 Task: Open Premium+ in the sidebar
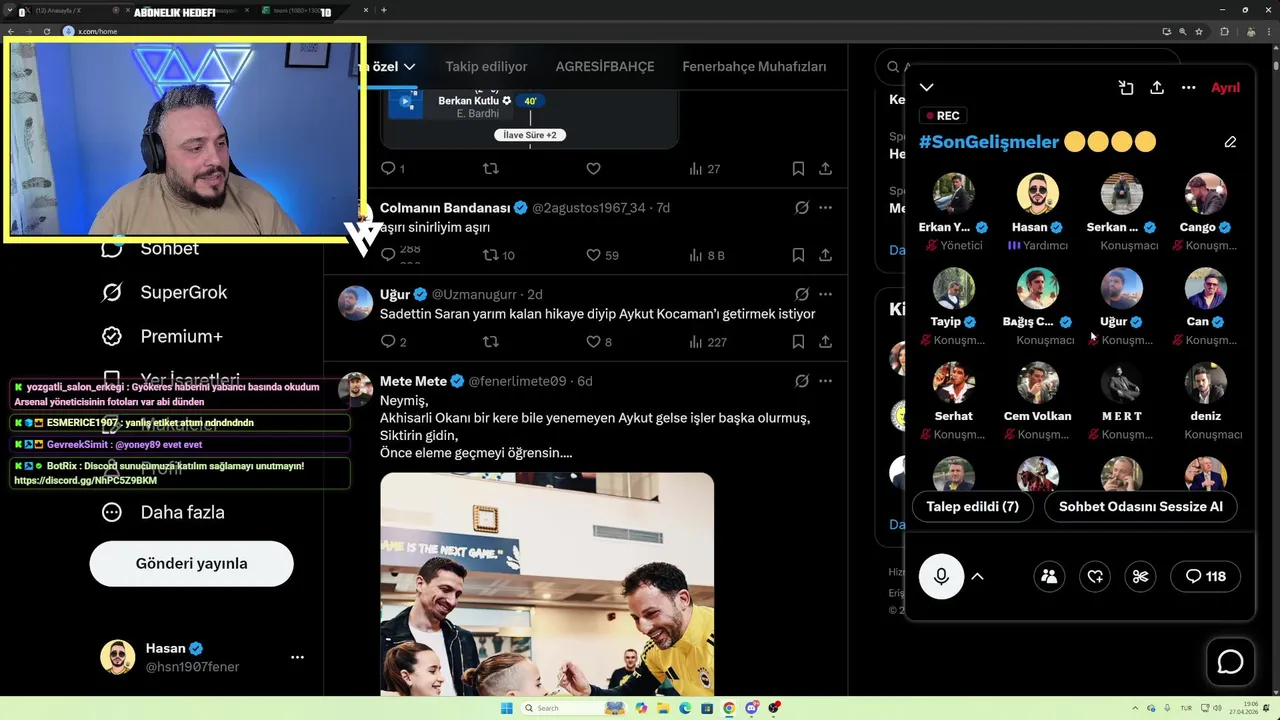(x=163, y=336)
